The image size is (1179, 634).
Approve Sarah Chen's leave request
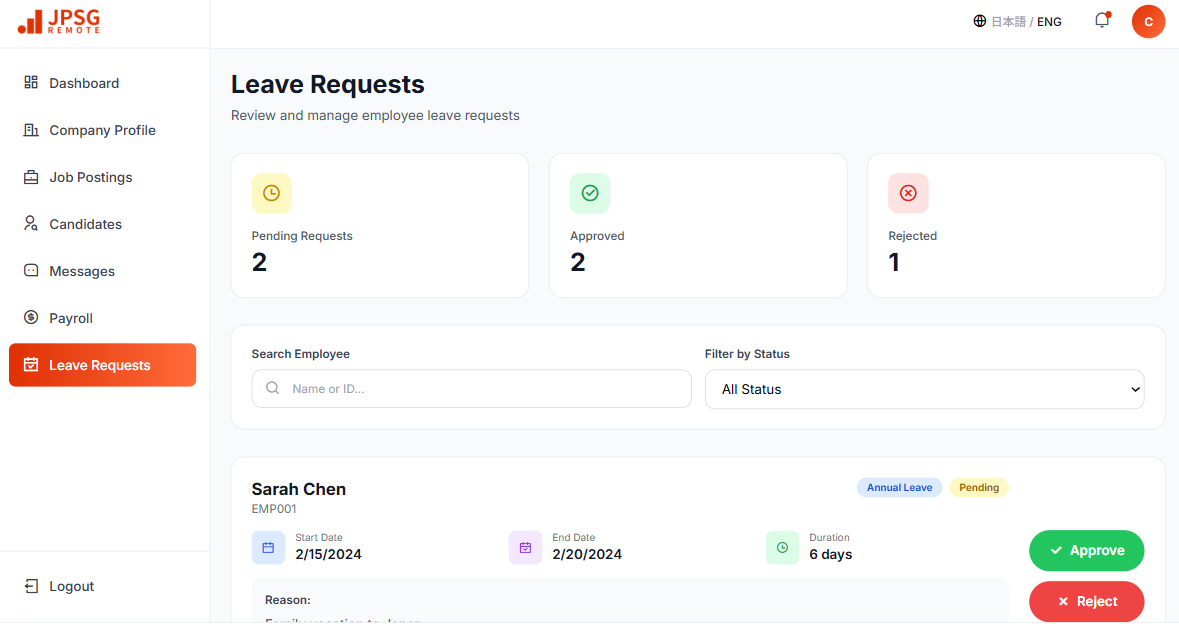1086,550
